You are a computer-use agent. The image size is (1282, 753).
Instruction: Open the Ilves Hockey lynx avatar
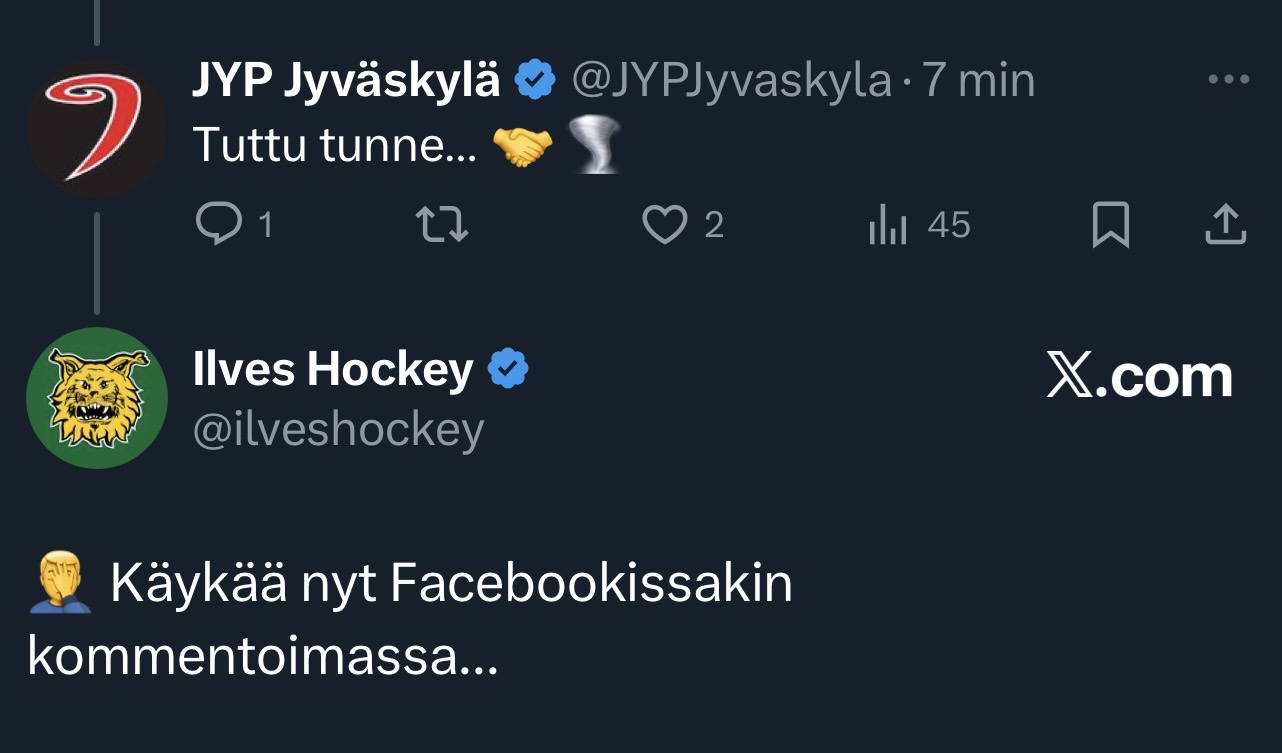[x=96, y=398]
